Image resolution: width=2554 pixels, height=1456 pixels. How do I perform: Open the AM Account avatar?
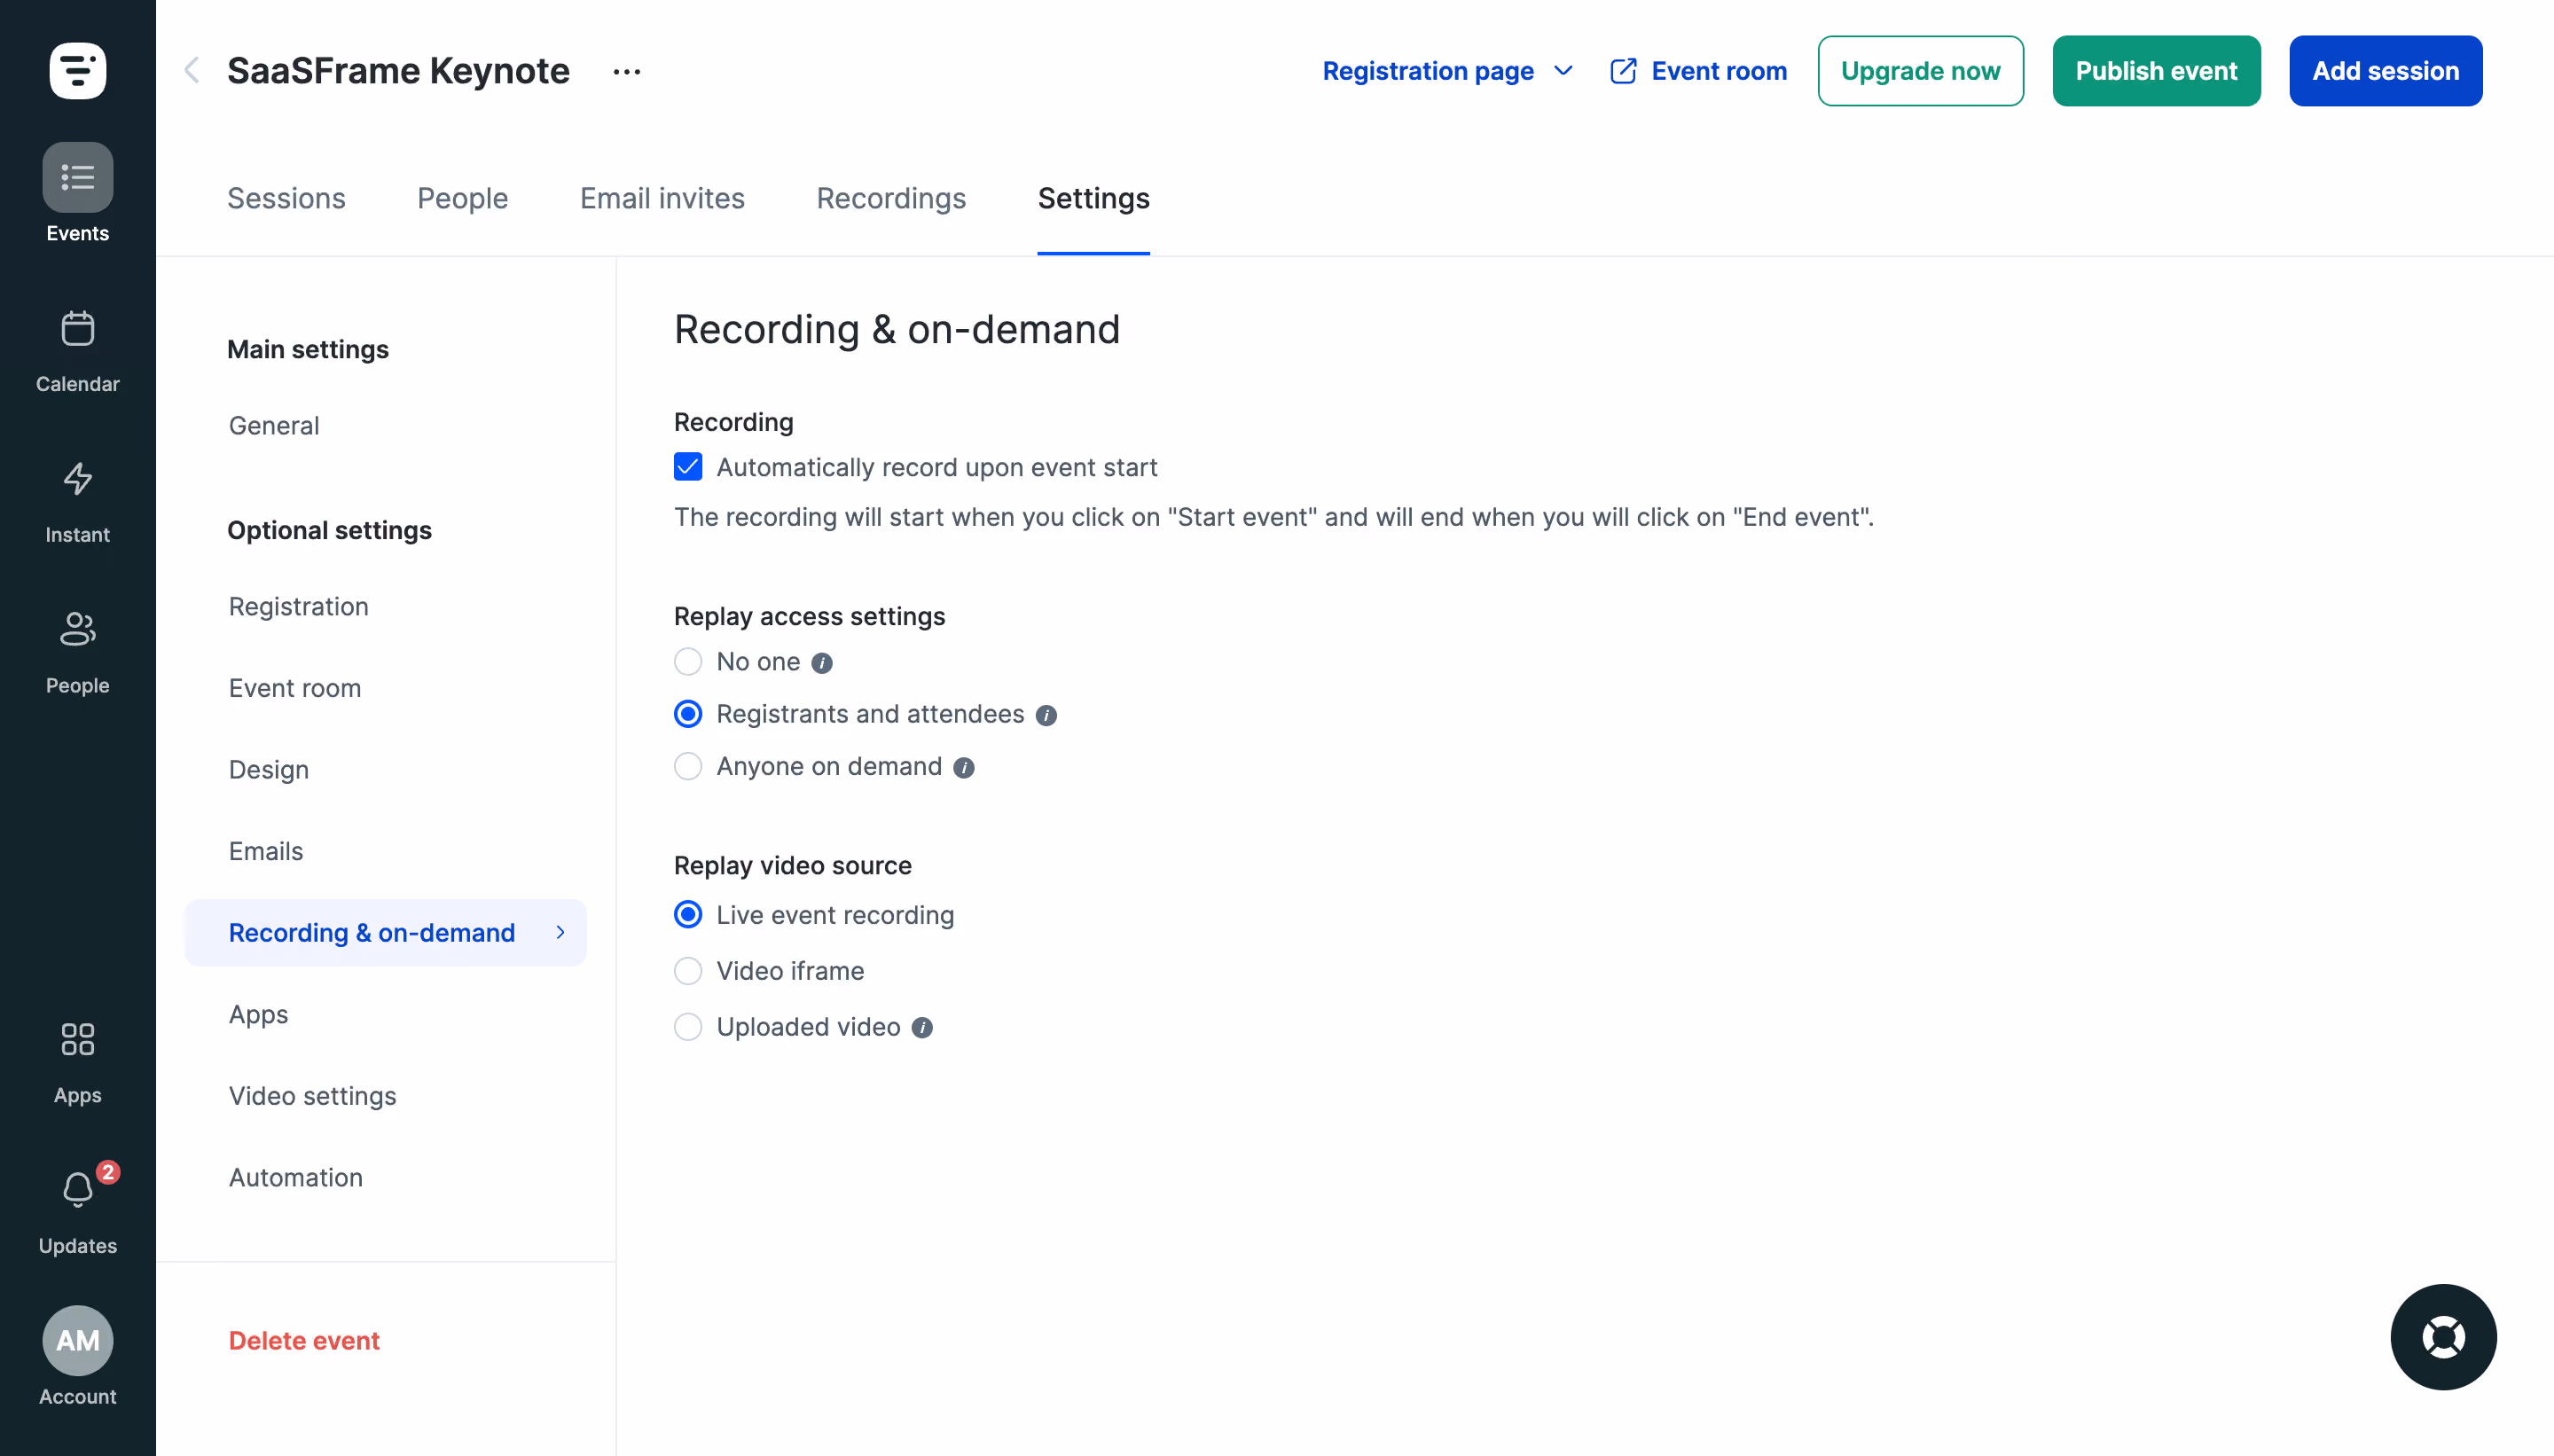pyautogui.click(x=77, y=1339)
